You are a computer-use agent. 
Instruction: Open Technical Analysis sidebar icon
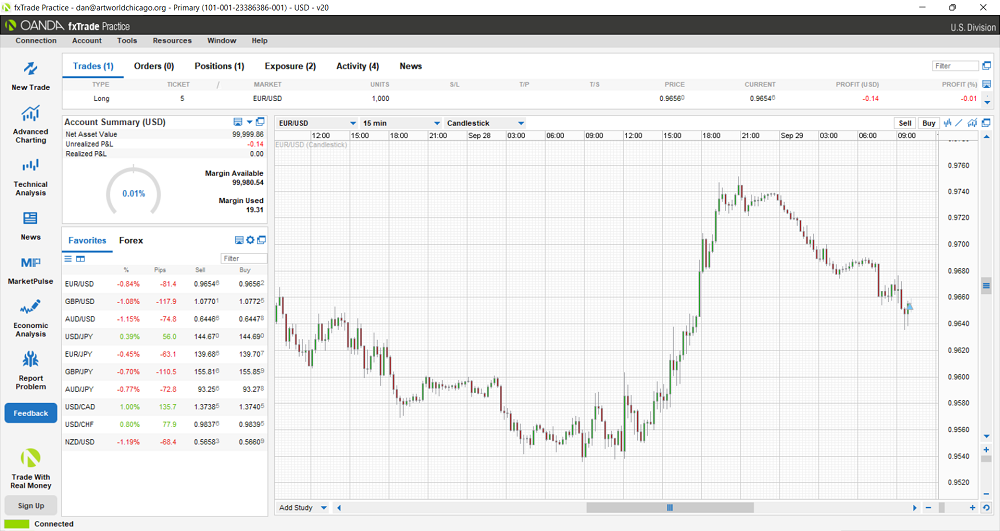31,166
